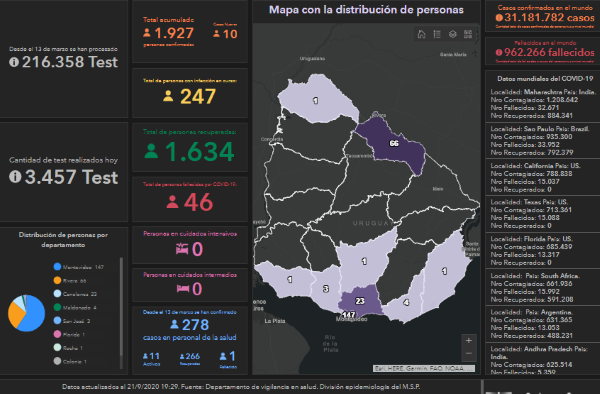Click info icon beside 3.457 Test

[15, 176]
